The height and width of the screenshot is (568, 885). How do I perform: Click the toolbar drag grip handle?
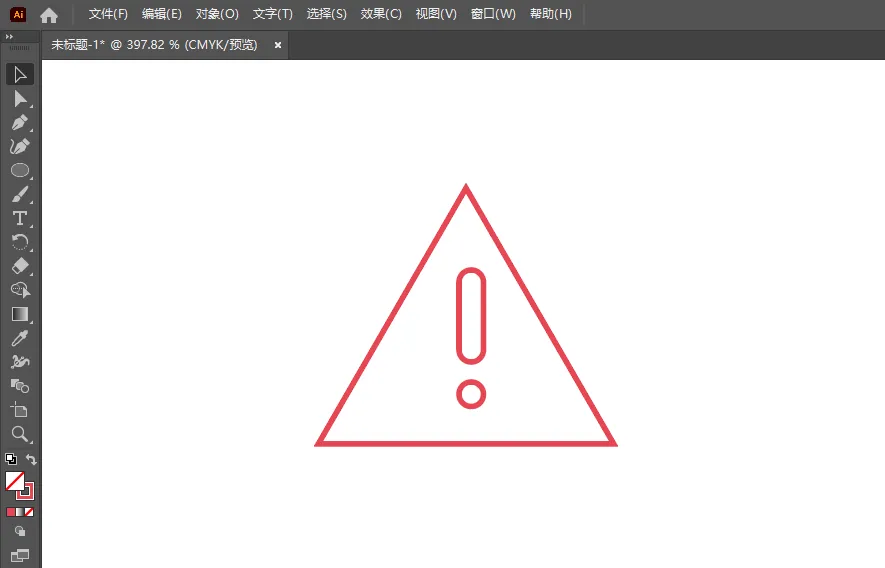point(19,48)
